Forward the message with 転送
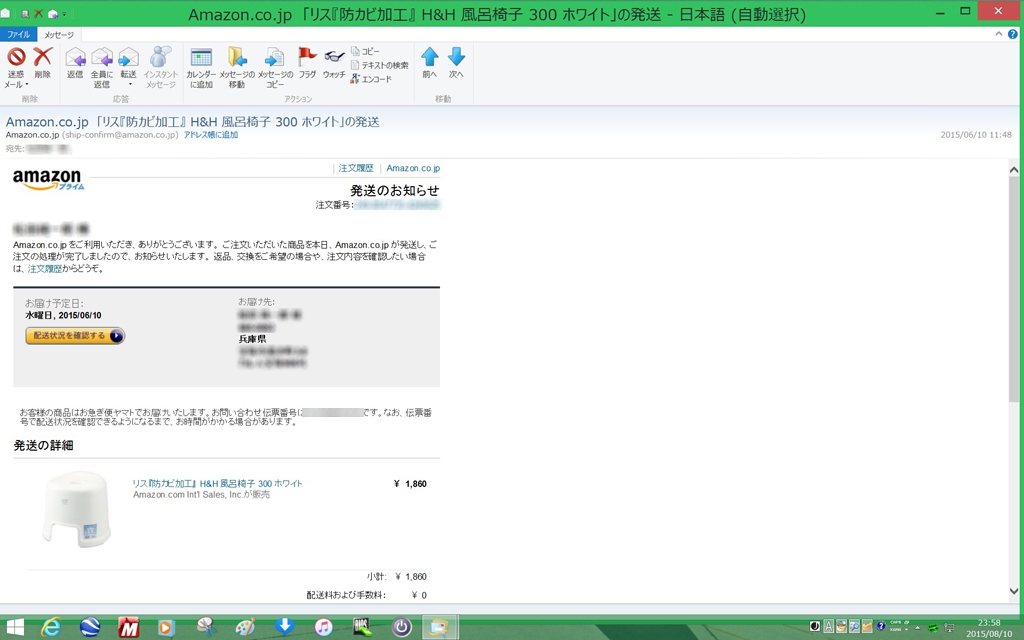 point(129,63)
